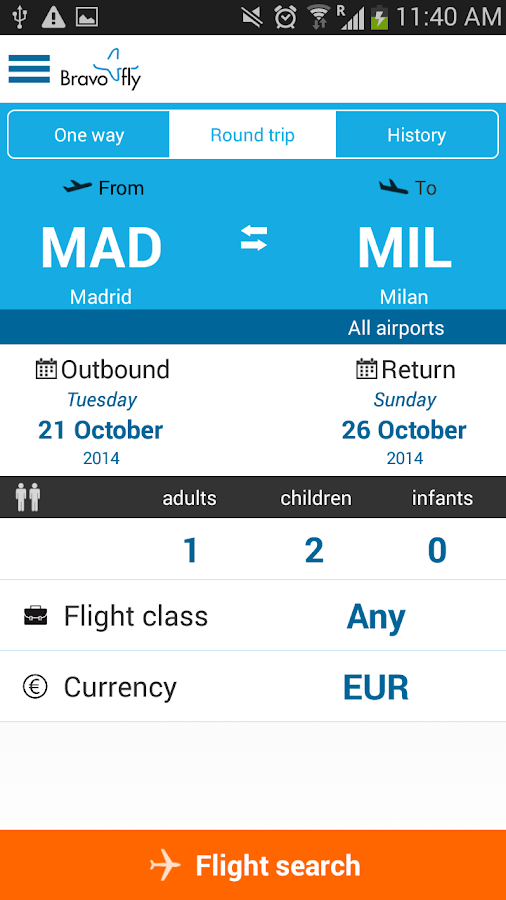The width and height of the screenshot is (506, 900).
Task: Open Currency selector showing EUR
Action: (x=253, y=686)
